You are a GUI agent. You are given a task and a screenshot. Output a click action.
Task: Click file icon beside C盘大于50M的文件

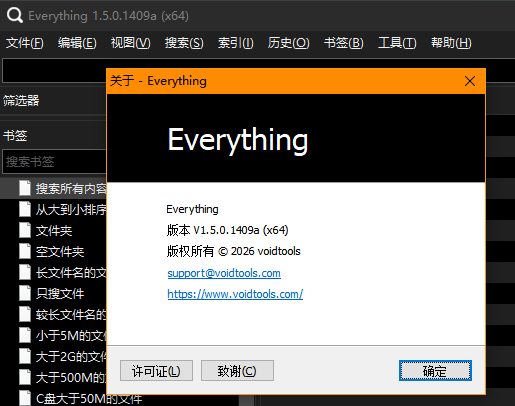click(x=25, y=398)
